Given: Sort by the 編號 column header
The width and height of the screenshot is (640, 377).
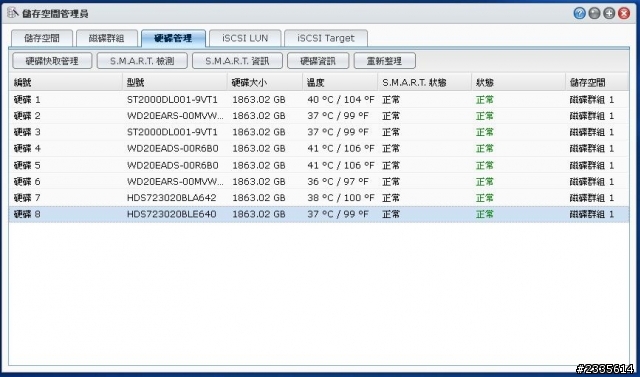Looking at the screenshot, I should [65, 83].
